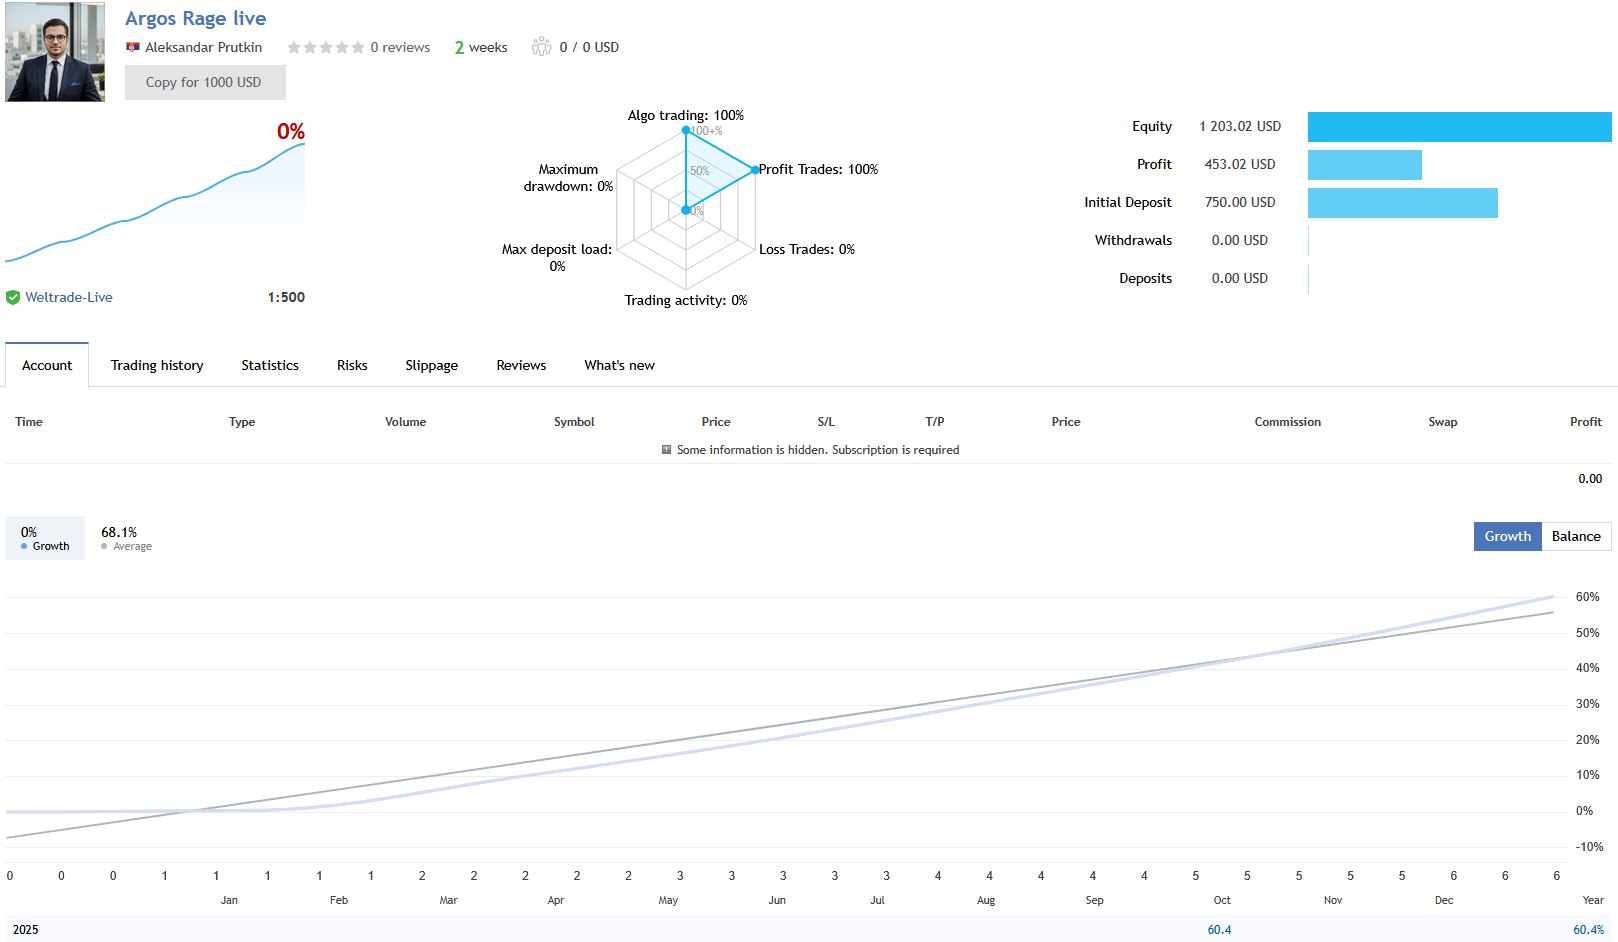Click the Algo trading radar chart point

click(686, 130)
